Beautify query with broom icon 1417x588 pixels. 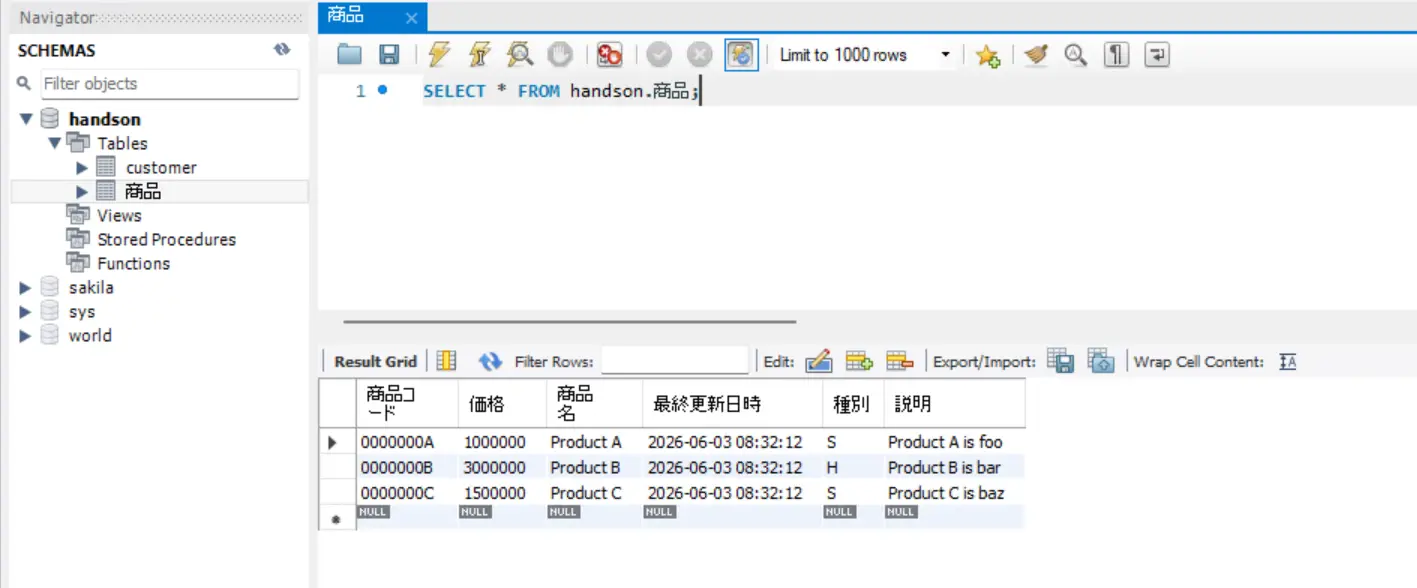point(1035,55)
